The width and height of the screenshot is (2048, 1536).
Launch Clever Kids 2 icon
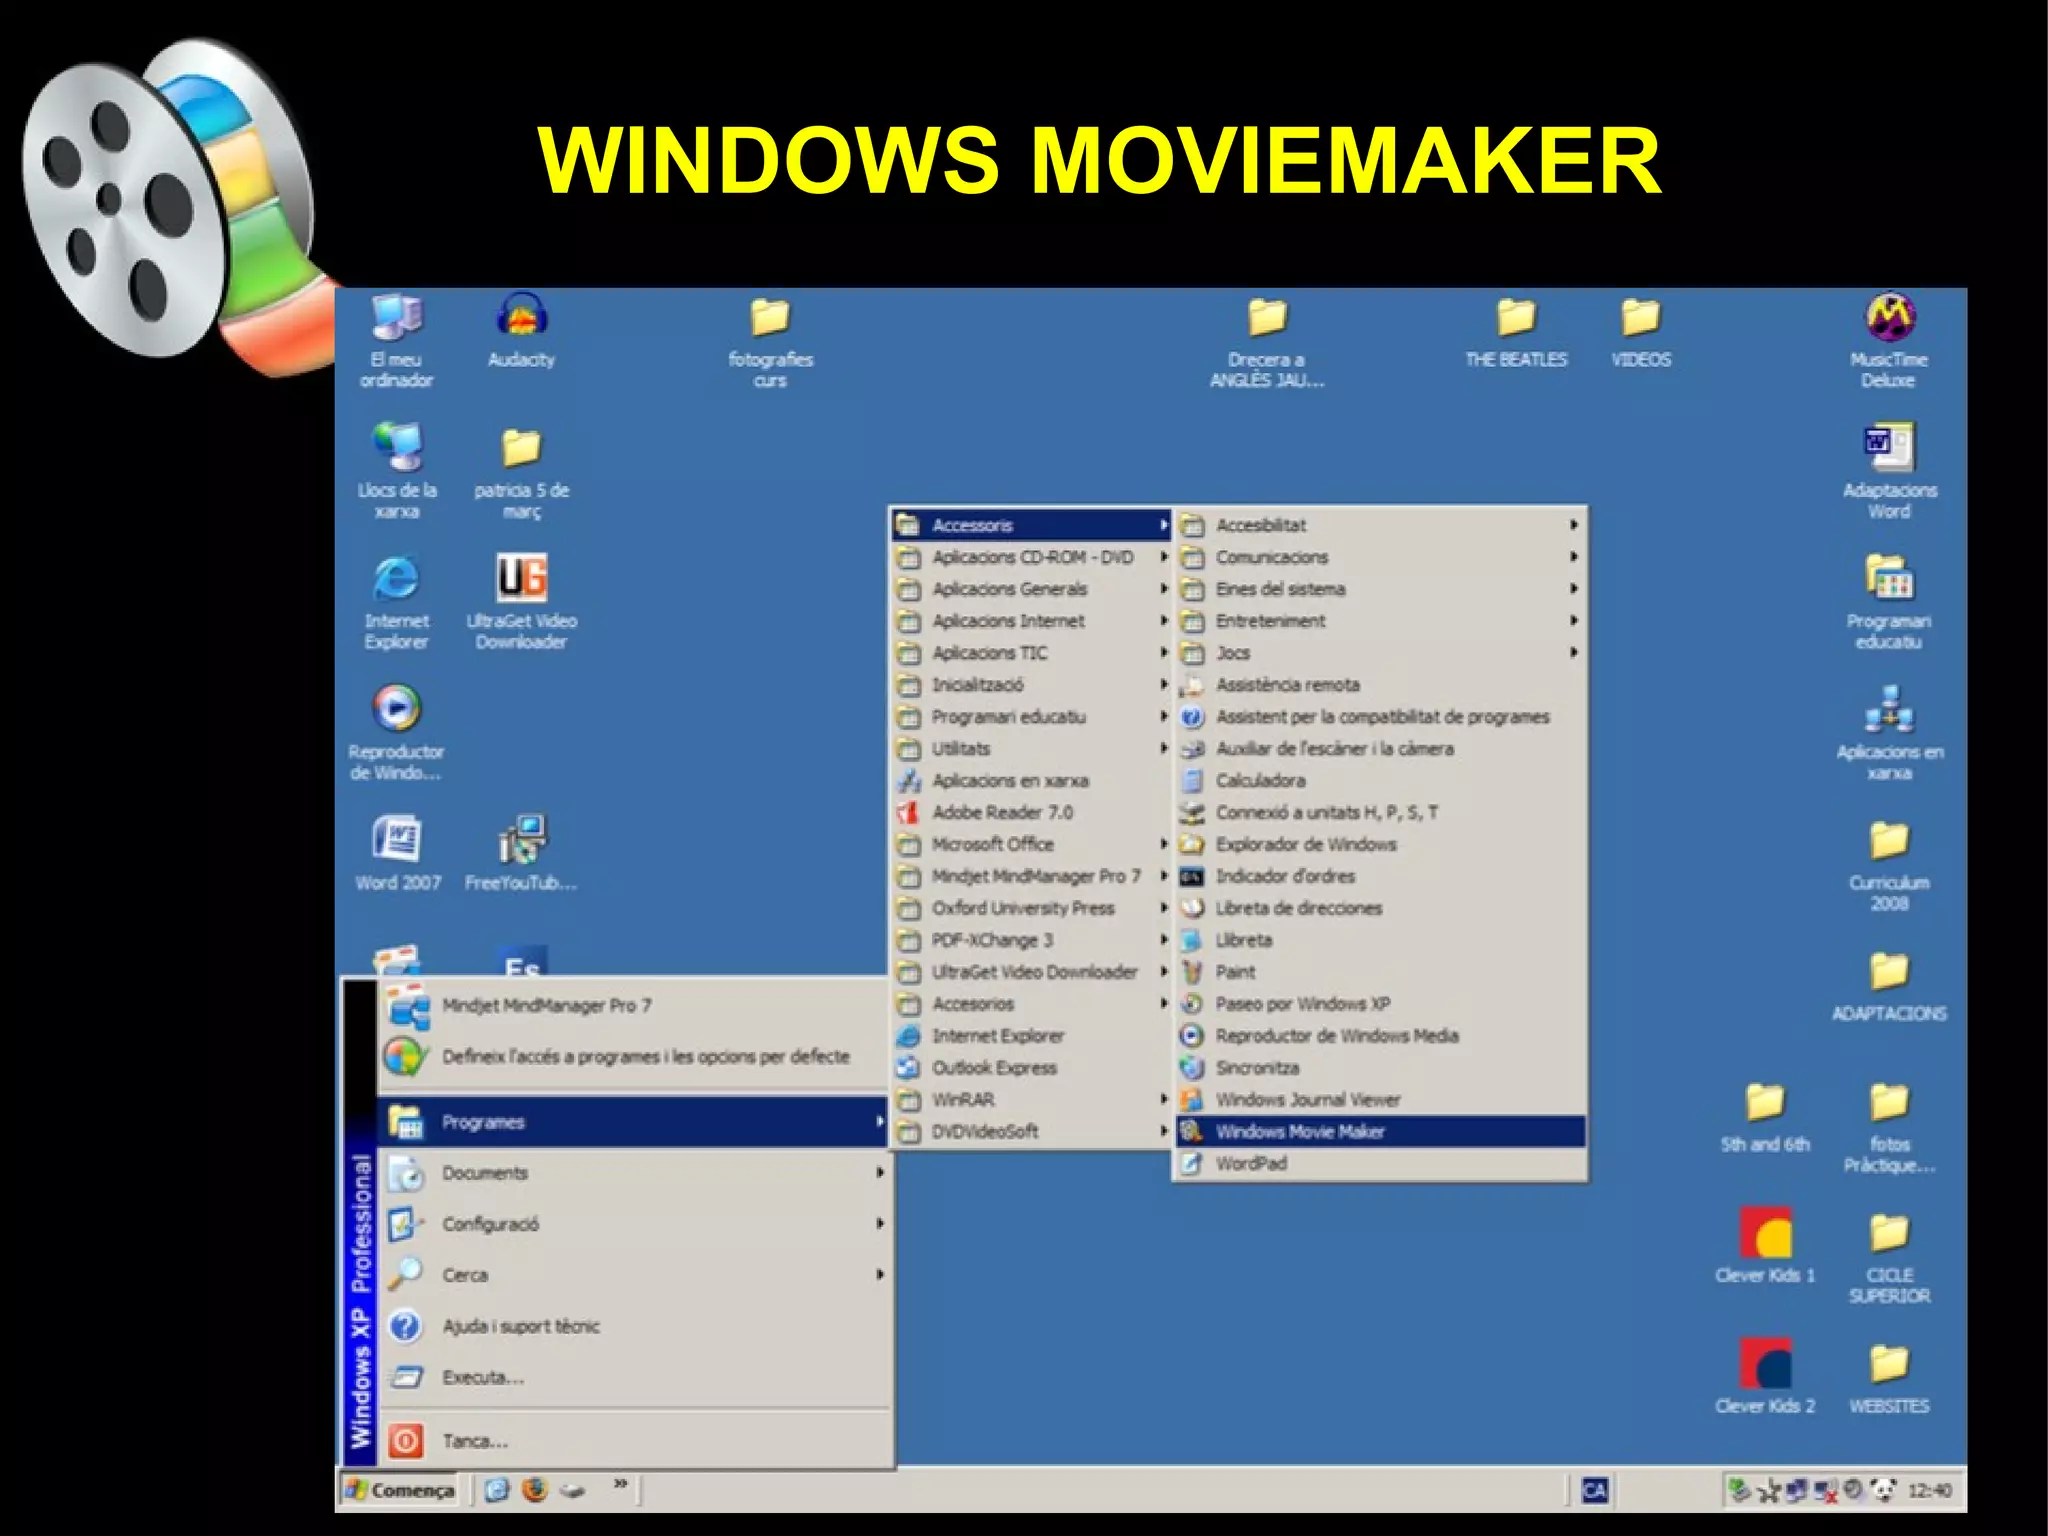(1765, 1376)
